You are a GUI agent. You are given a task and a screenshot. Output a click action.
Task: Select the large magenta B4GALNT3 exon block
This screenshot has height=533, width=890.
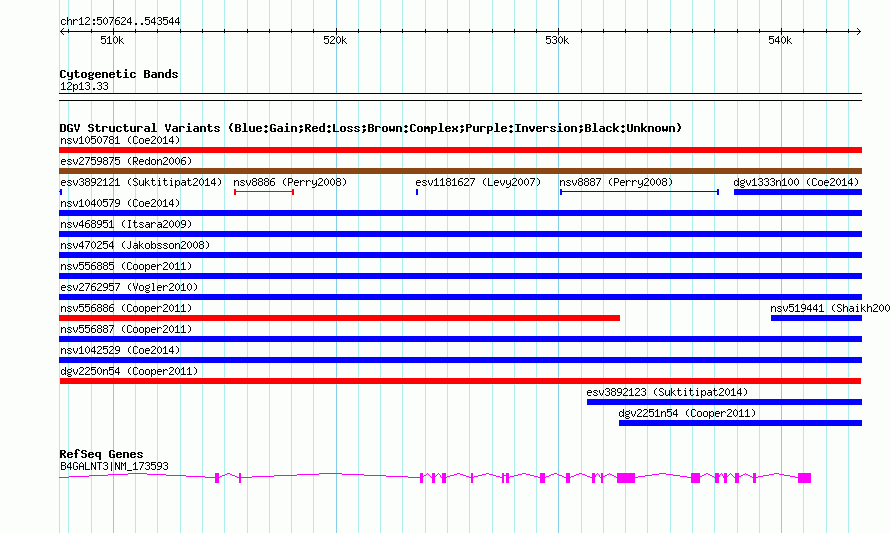pyautogui.click(x=626, y=478)
